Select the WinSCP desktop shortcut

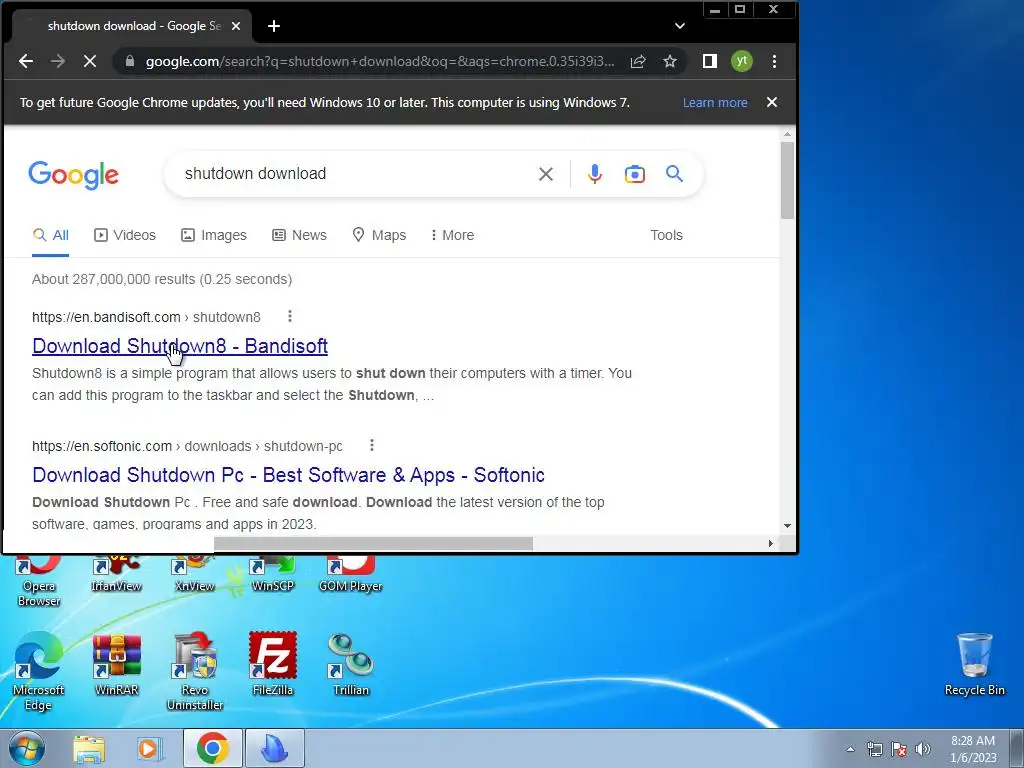coord(273,573)
